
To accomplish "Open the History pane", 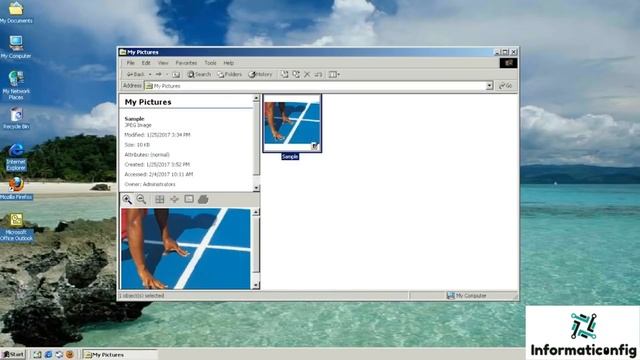I will pyautogui.click(x=260, y=74).
